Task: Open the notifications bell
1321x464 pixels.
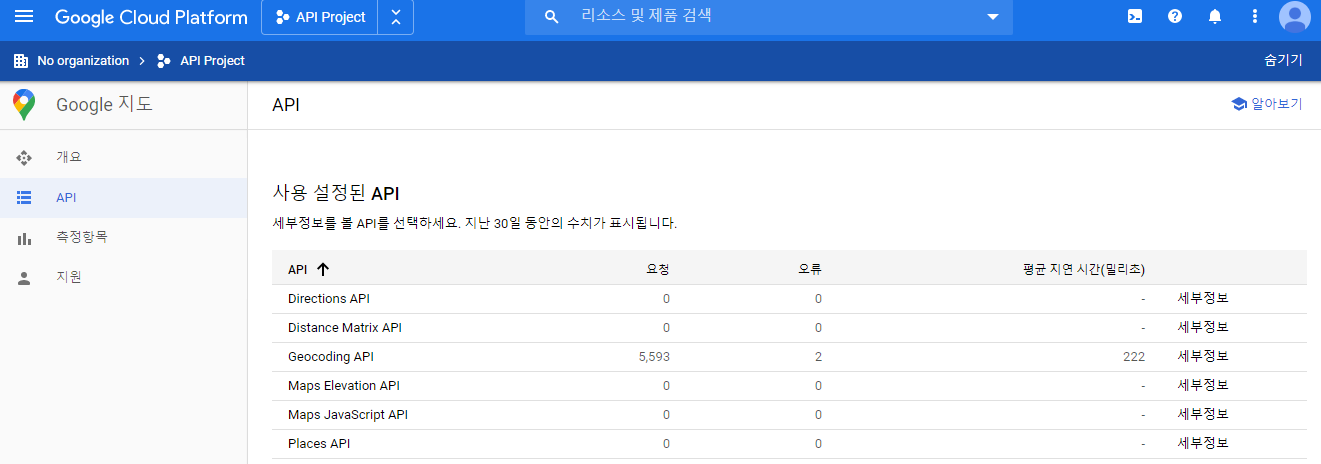Action: pos(1215,17)
